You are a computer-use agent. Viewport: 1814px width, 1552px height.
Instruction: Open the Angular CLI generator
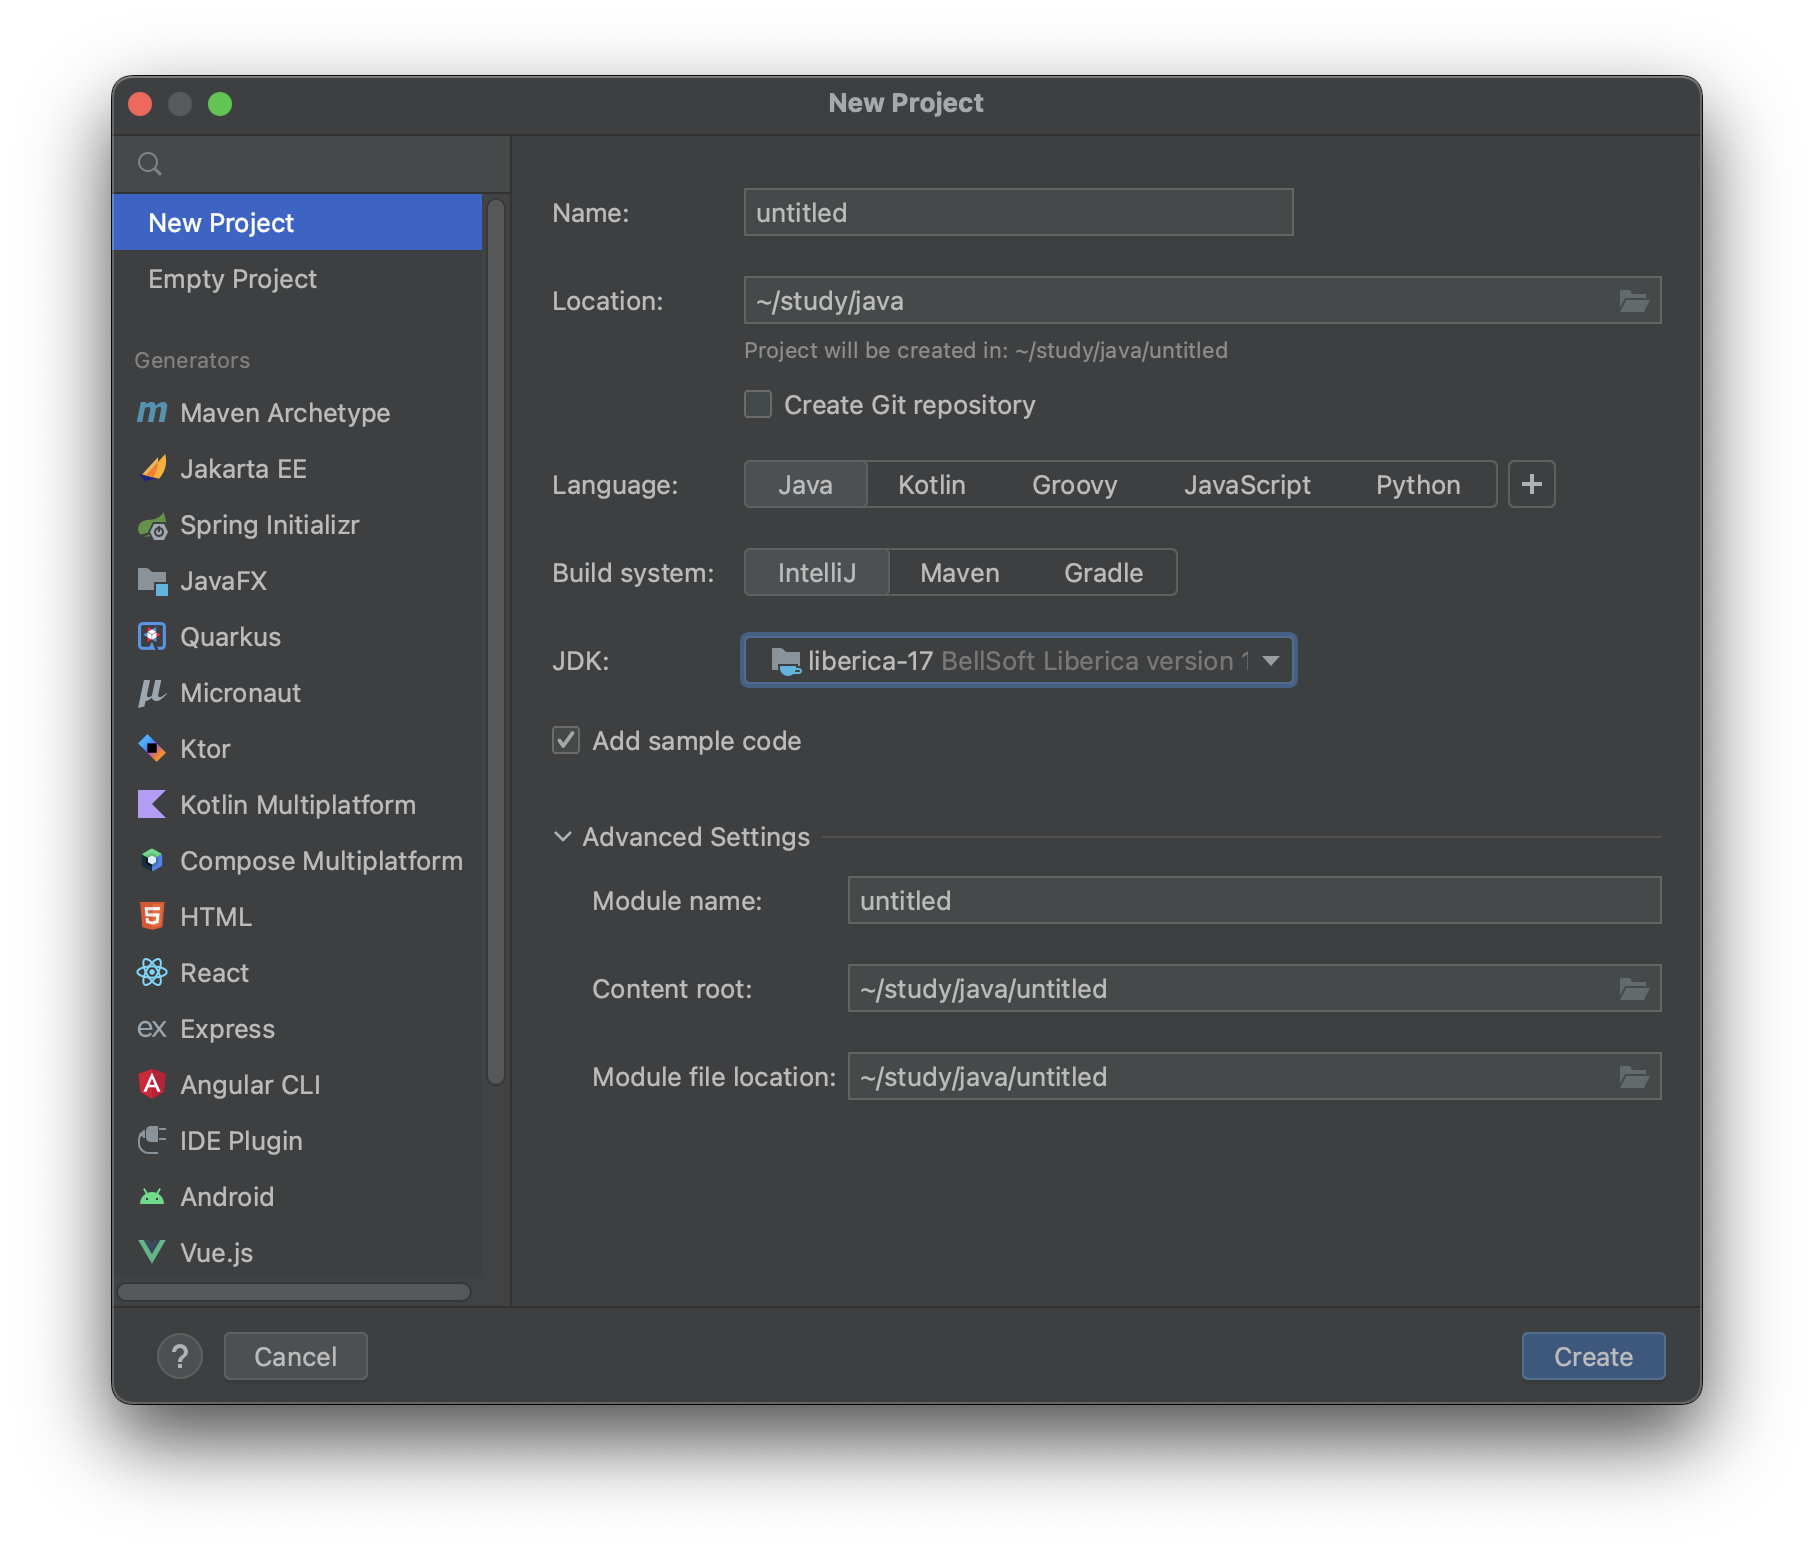[249, 1085]
